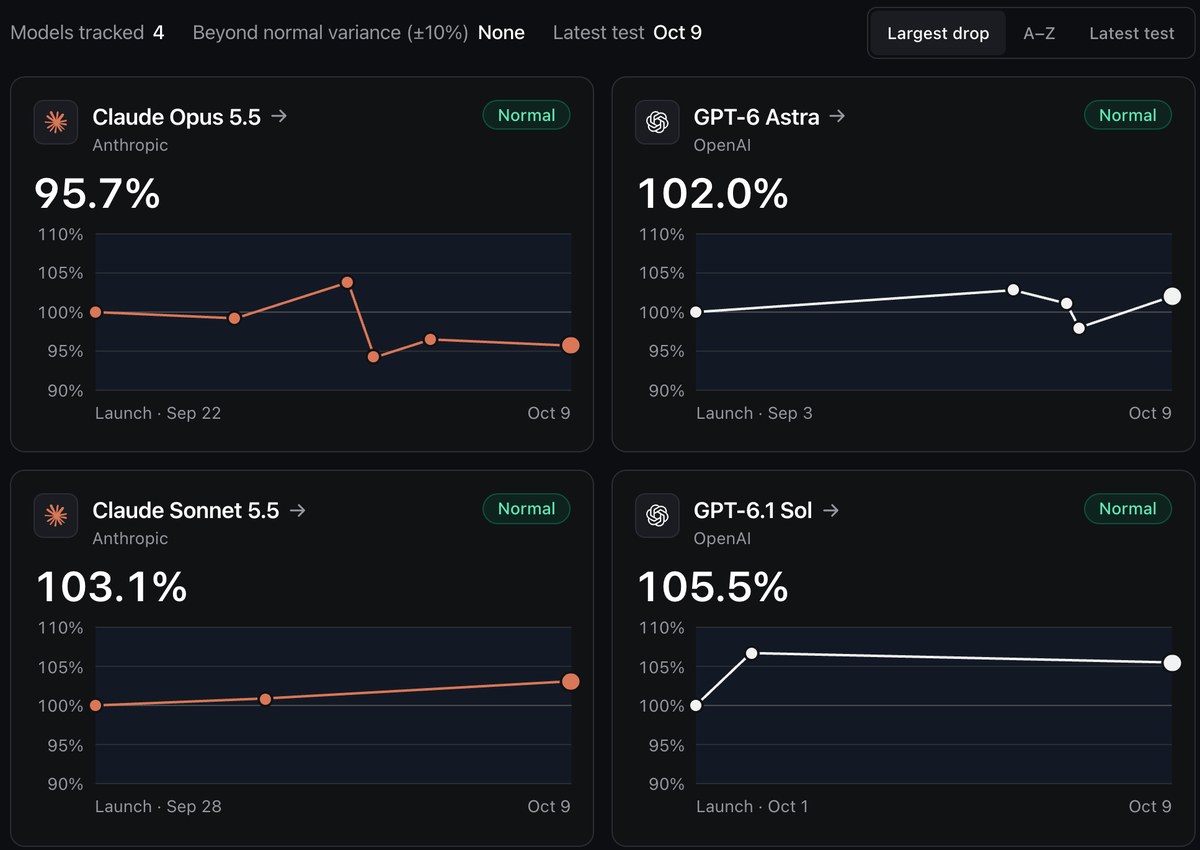This screenshot has width=1200, height=850.
Task: Open the GPT-6 Astra model details
Action: [x=756, y=117]
